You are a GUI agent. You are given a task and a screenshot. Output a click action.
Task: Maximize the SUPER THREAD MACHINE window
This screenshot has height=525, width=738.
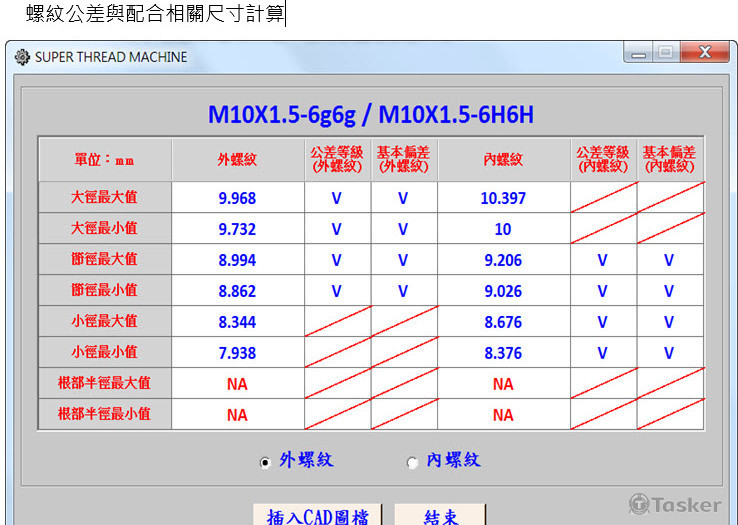pyautogui.click(x=666, y=52)
